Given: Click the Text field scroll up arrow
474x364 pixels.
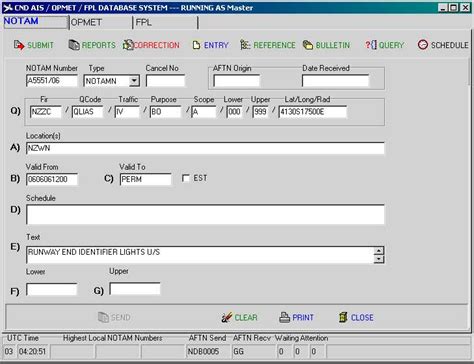Looking at the screenshot, I should click(379, 251).
